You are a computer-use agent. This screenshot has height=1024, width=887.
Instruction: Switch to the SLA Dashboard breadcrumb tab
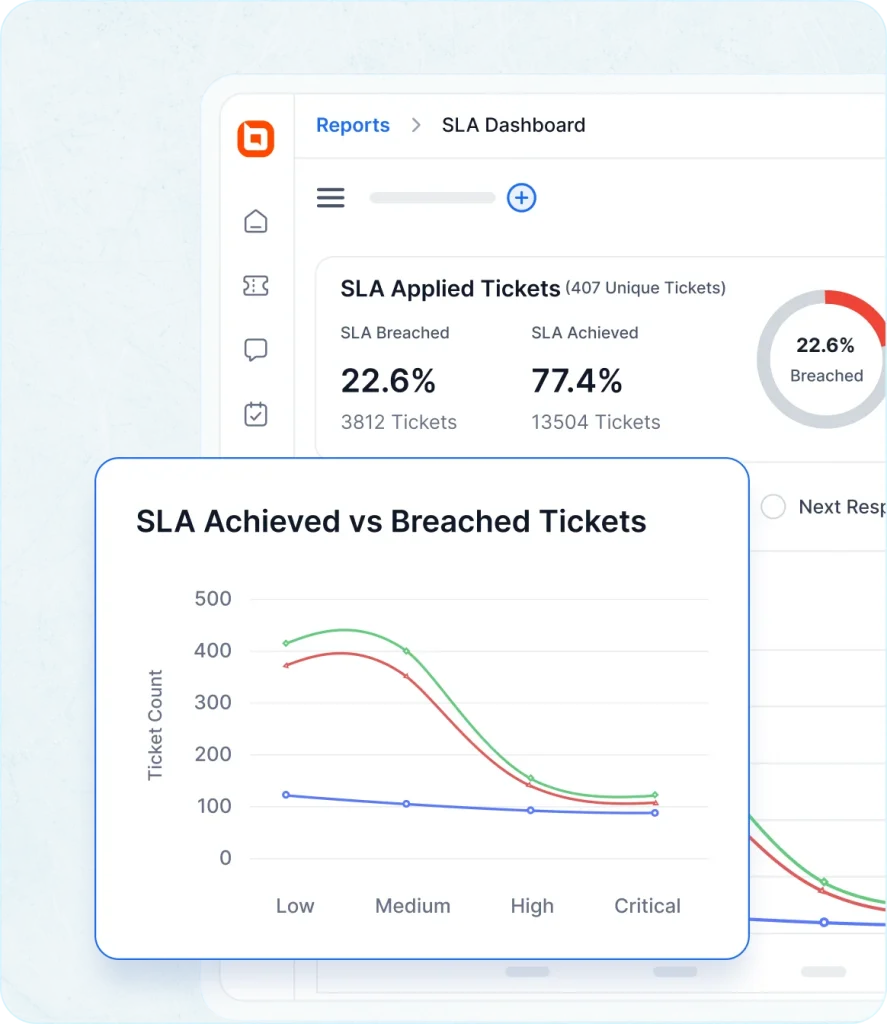pos(513,125)
